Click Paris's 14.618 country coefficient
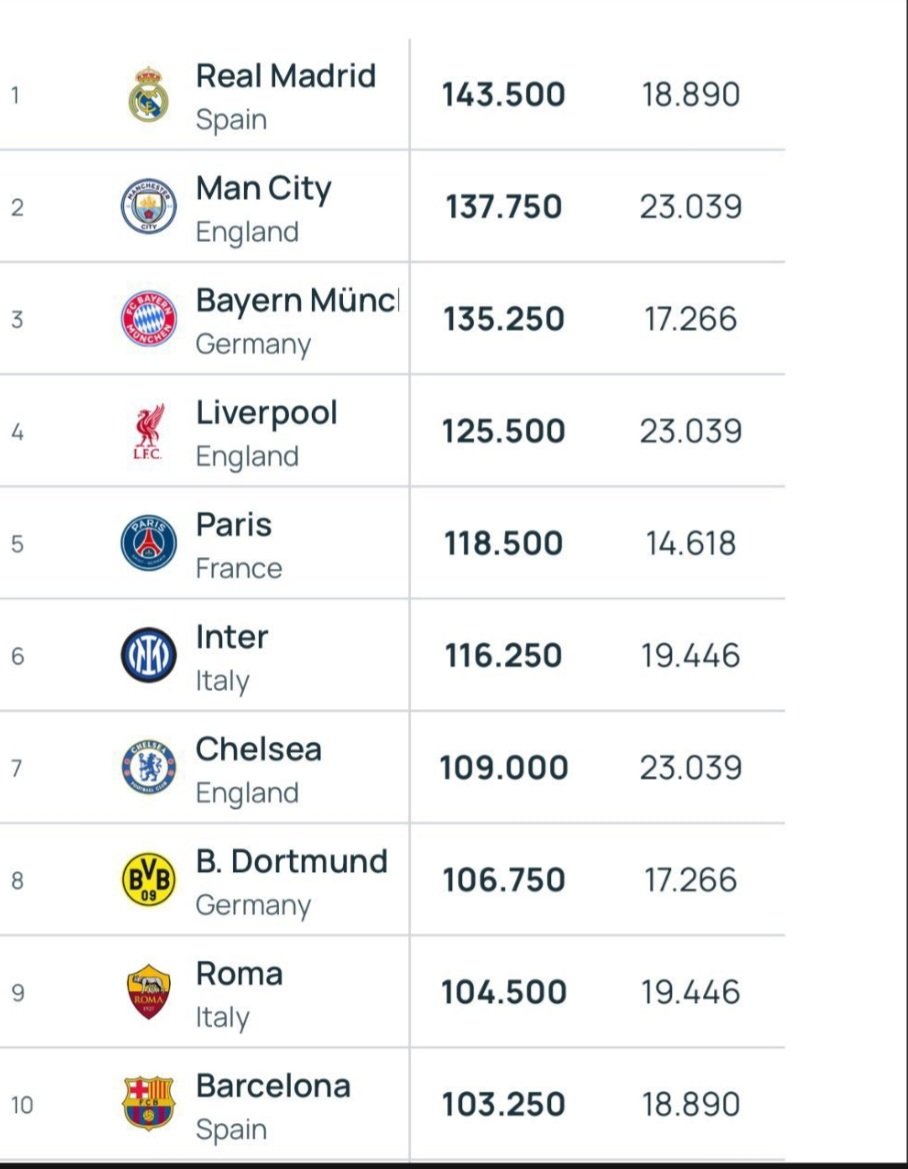Viewport: 908px width, 1169px height. [690, 544]
